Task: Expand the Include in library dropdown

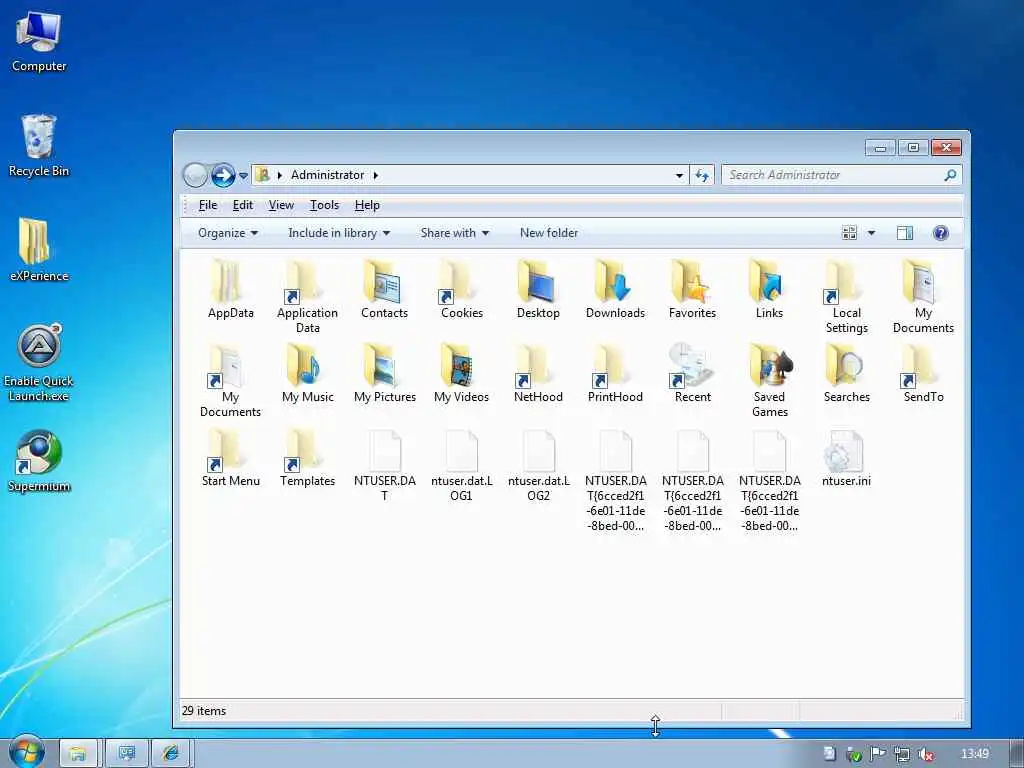Action: point(339,233)
